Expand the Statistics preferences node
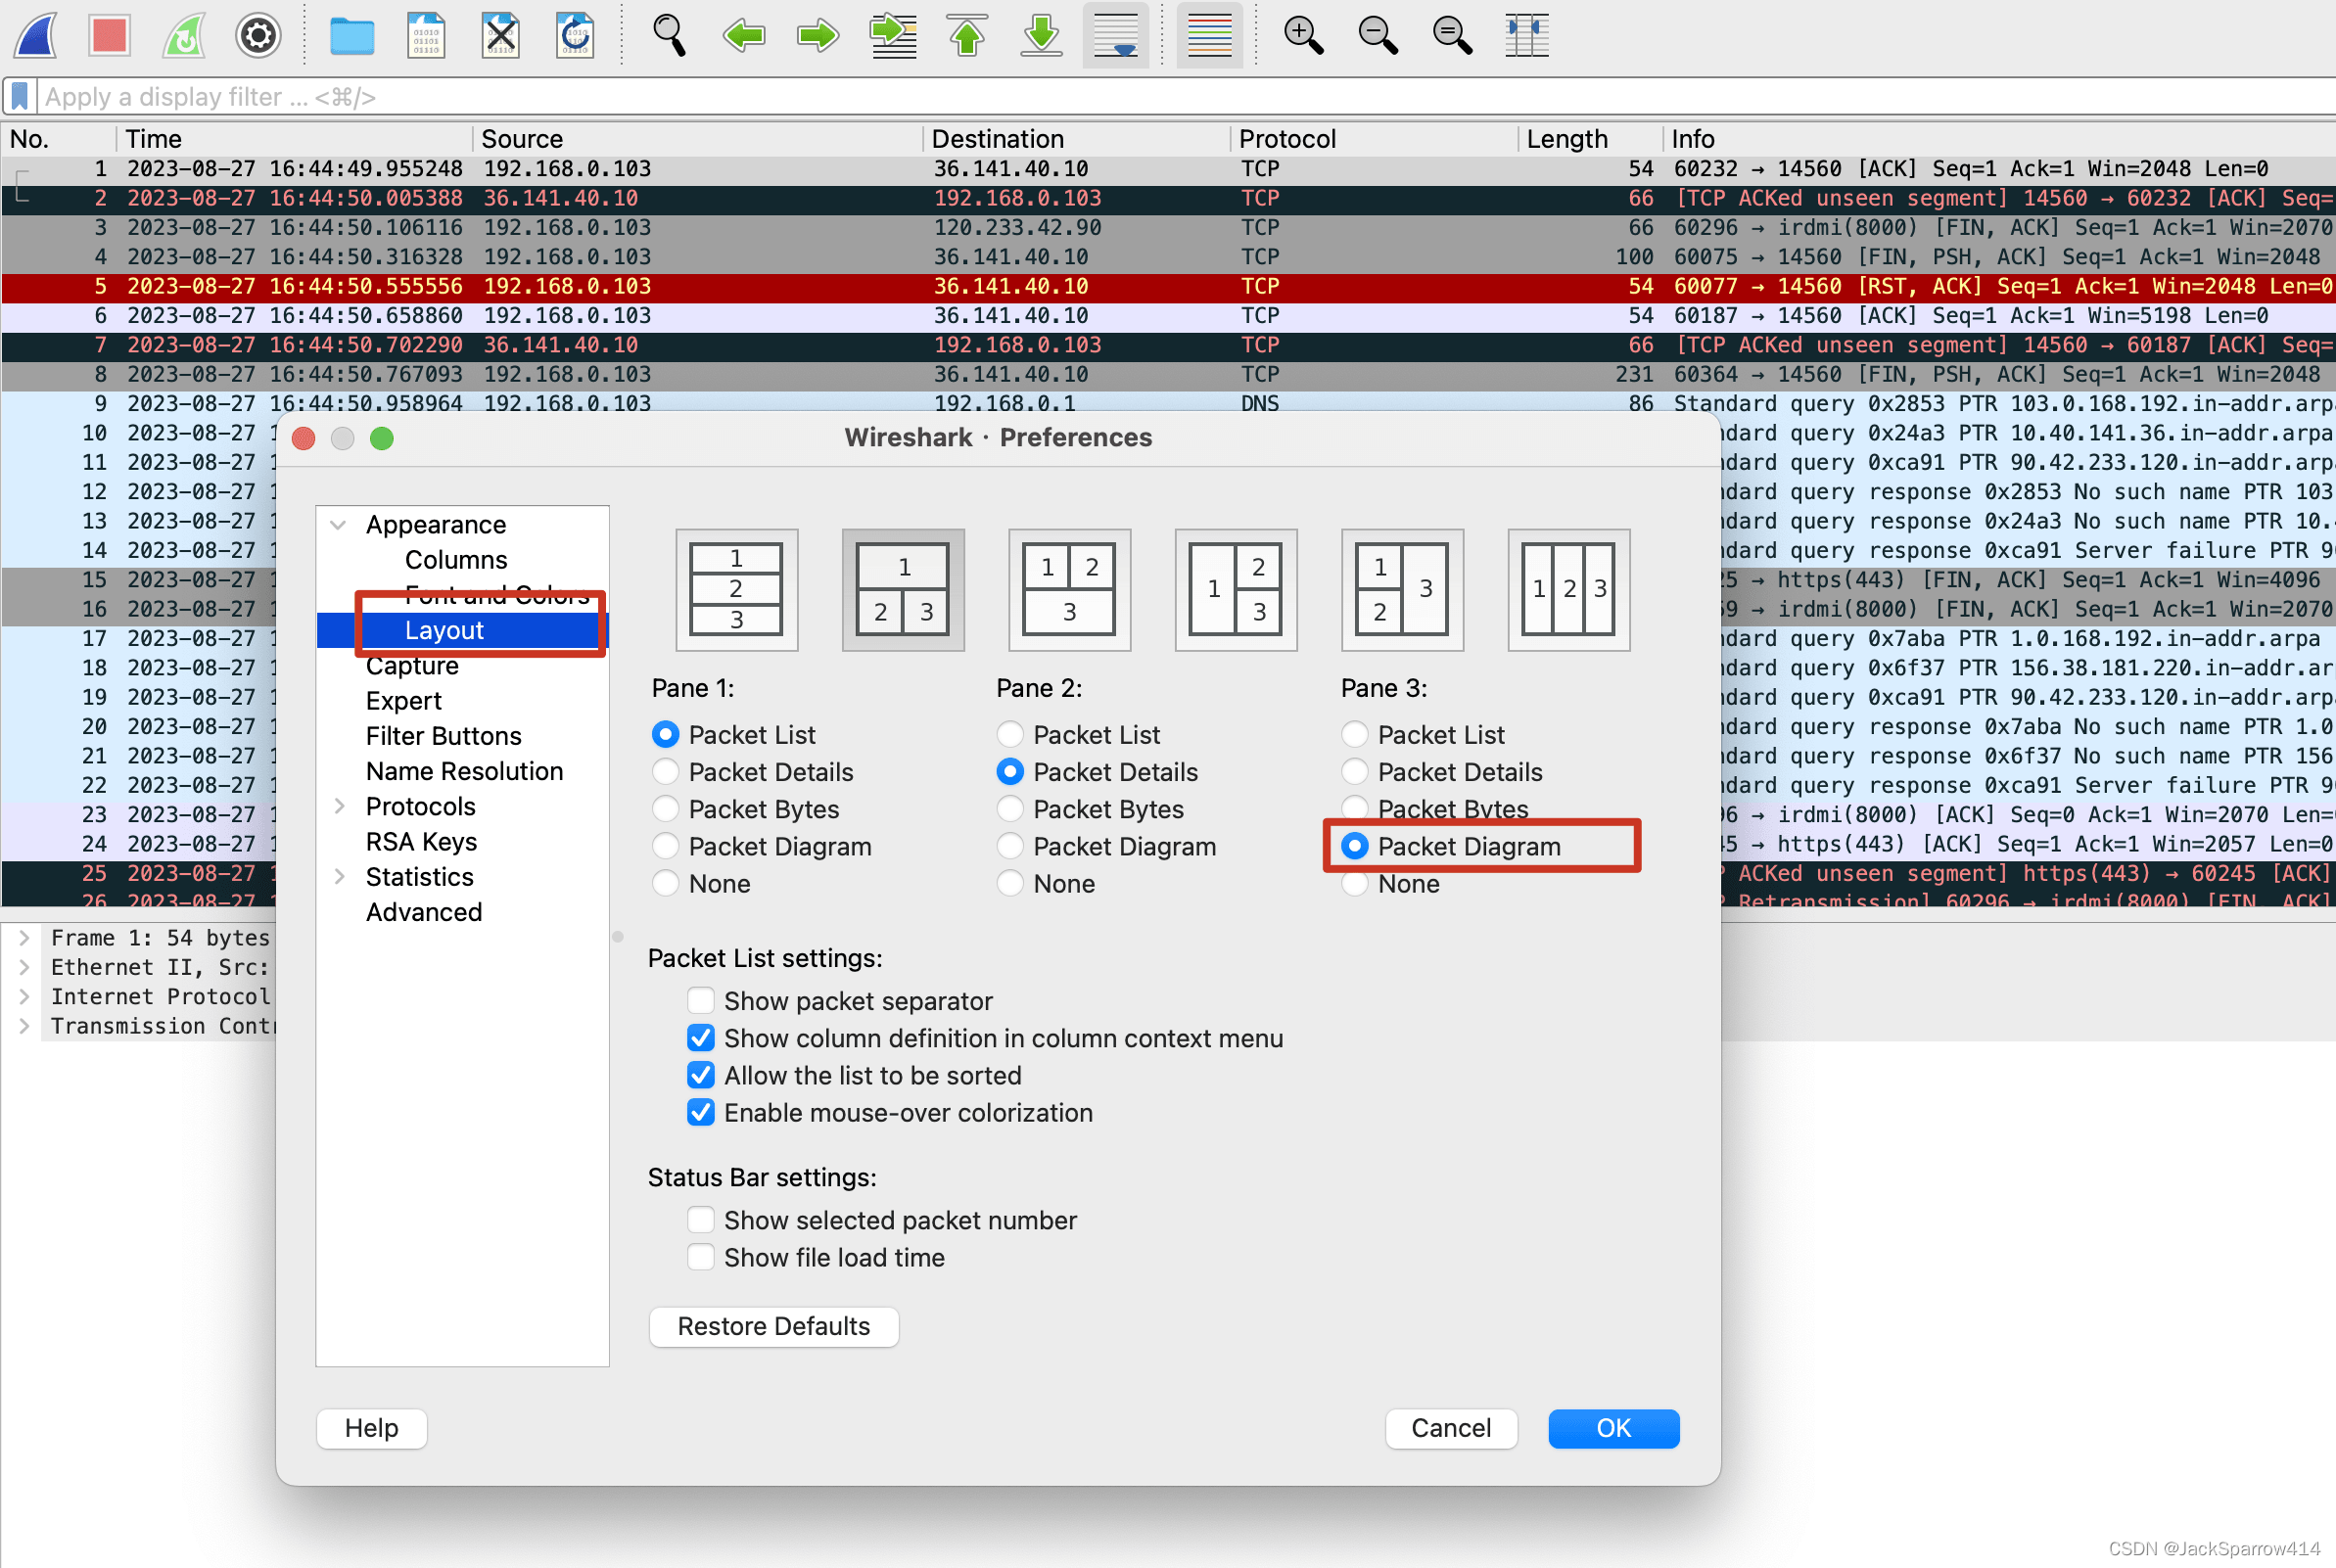Viewport: 2336px width, 1568px height. click(339, 877)
